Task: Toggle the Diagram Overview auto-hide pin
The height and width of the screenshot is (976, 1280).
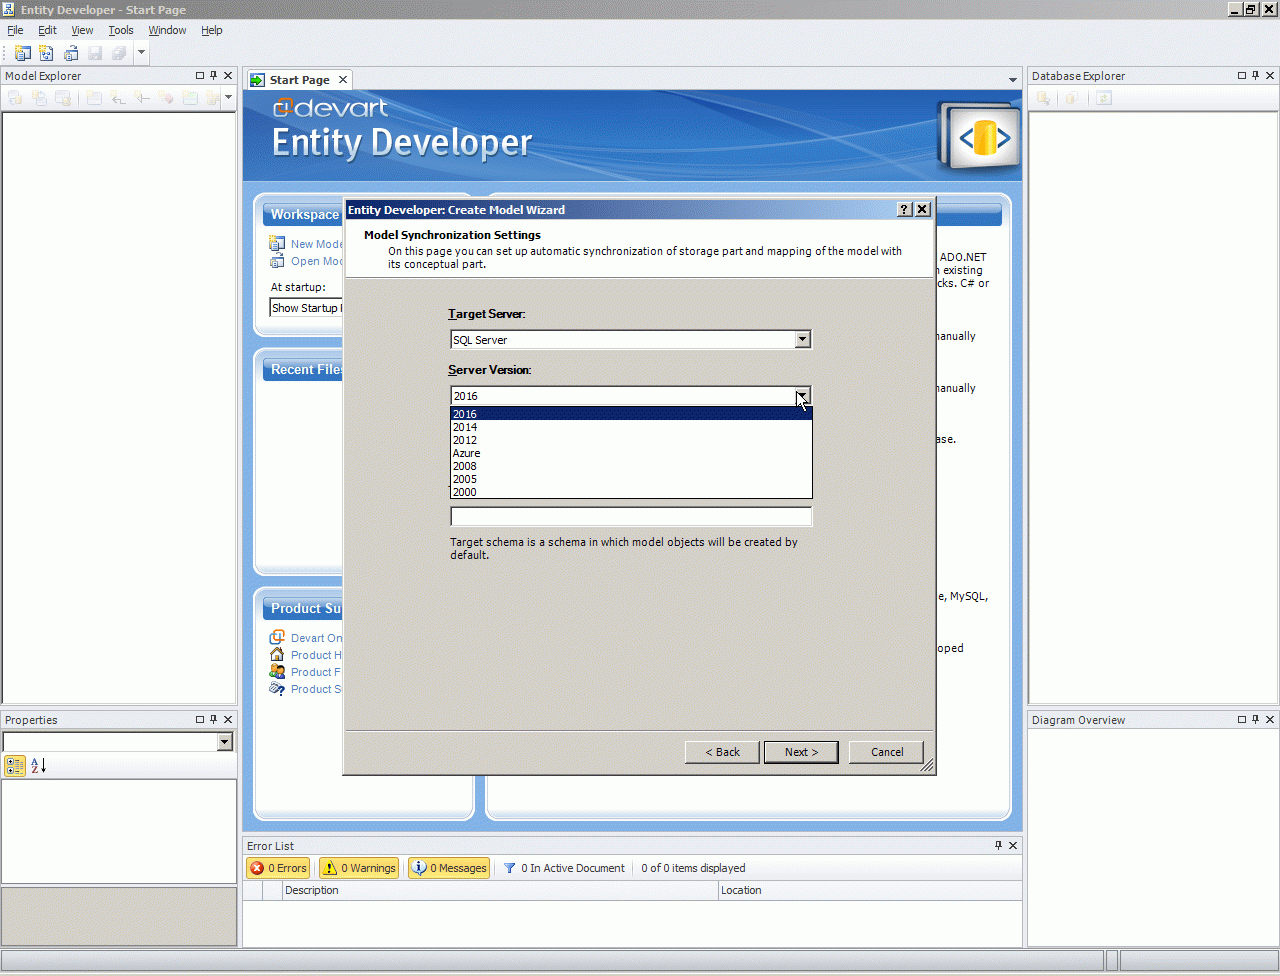Action: pyautogui.click(x=1256, y=720)
